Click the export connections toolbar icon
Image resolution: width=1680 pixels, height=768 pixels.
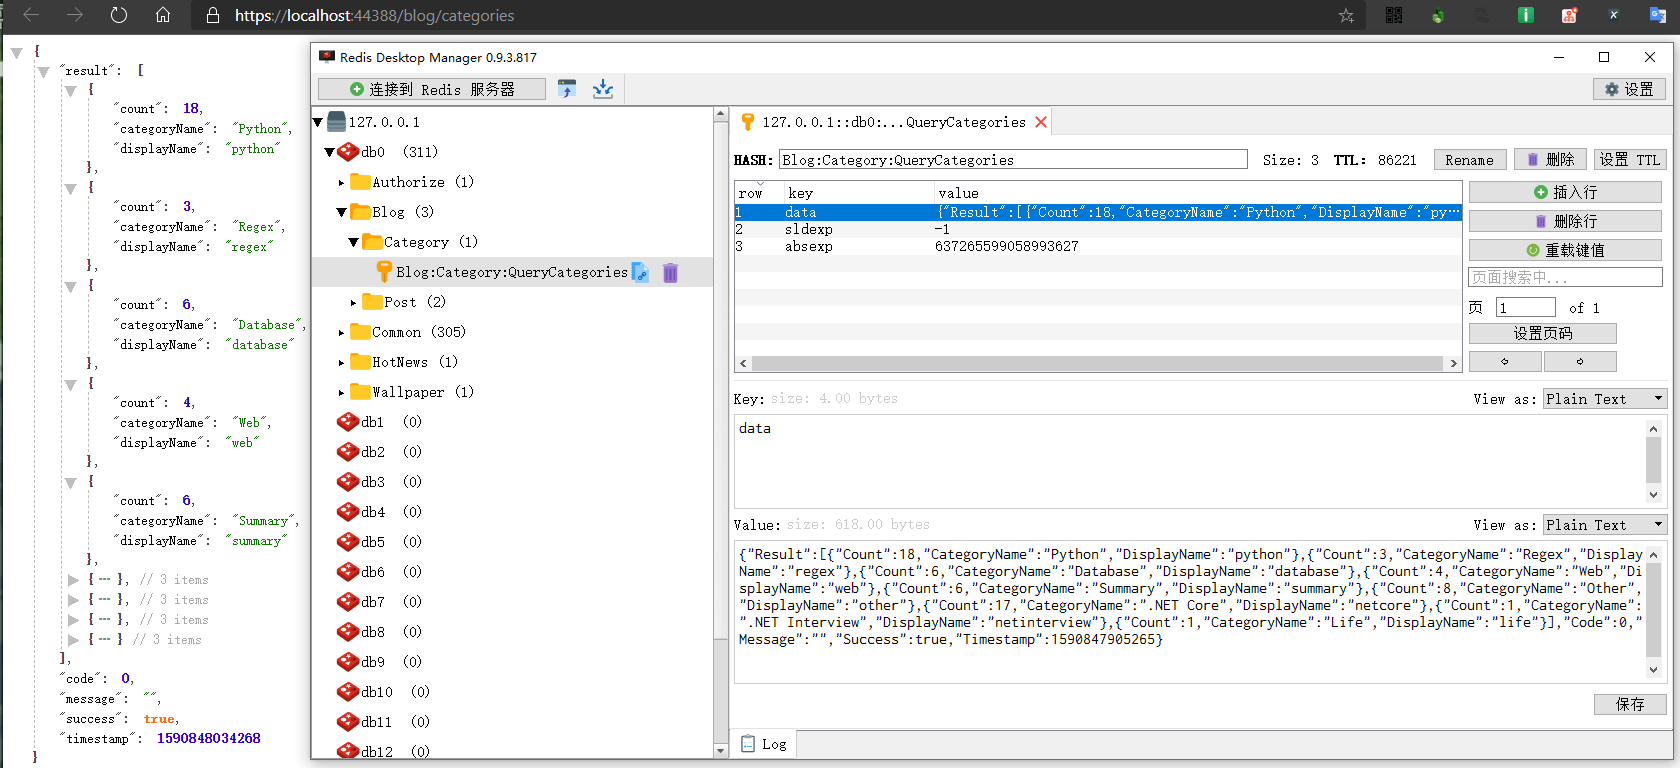[602, 89]
